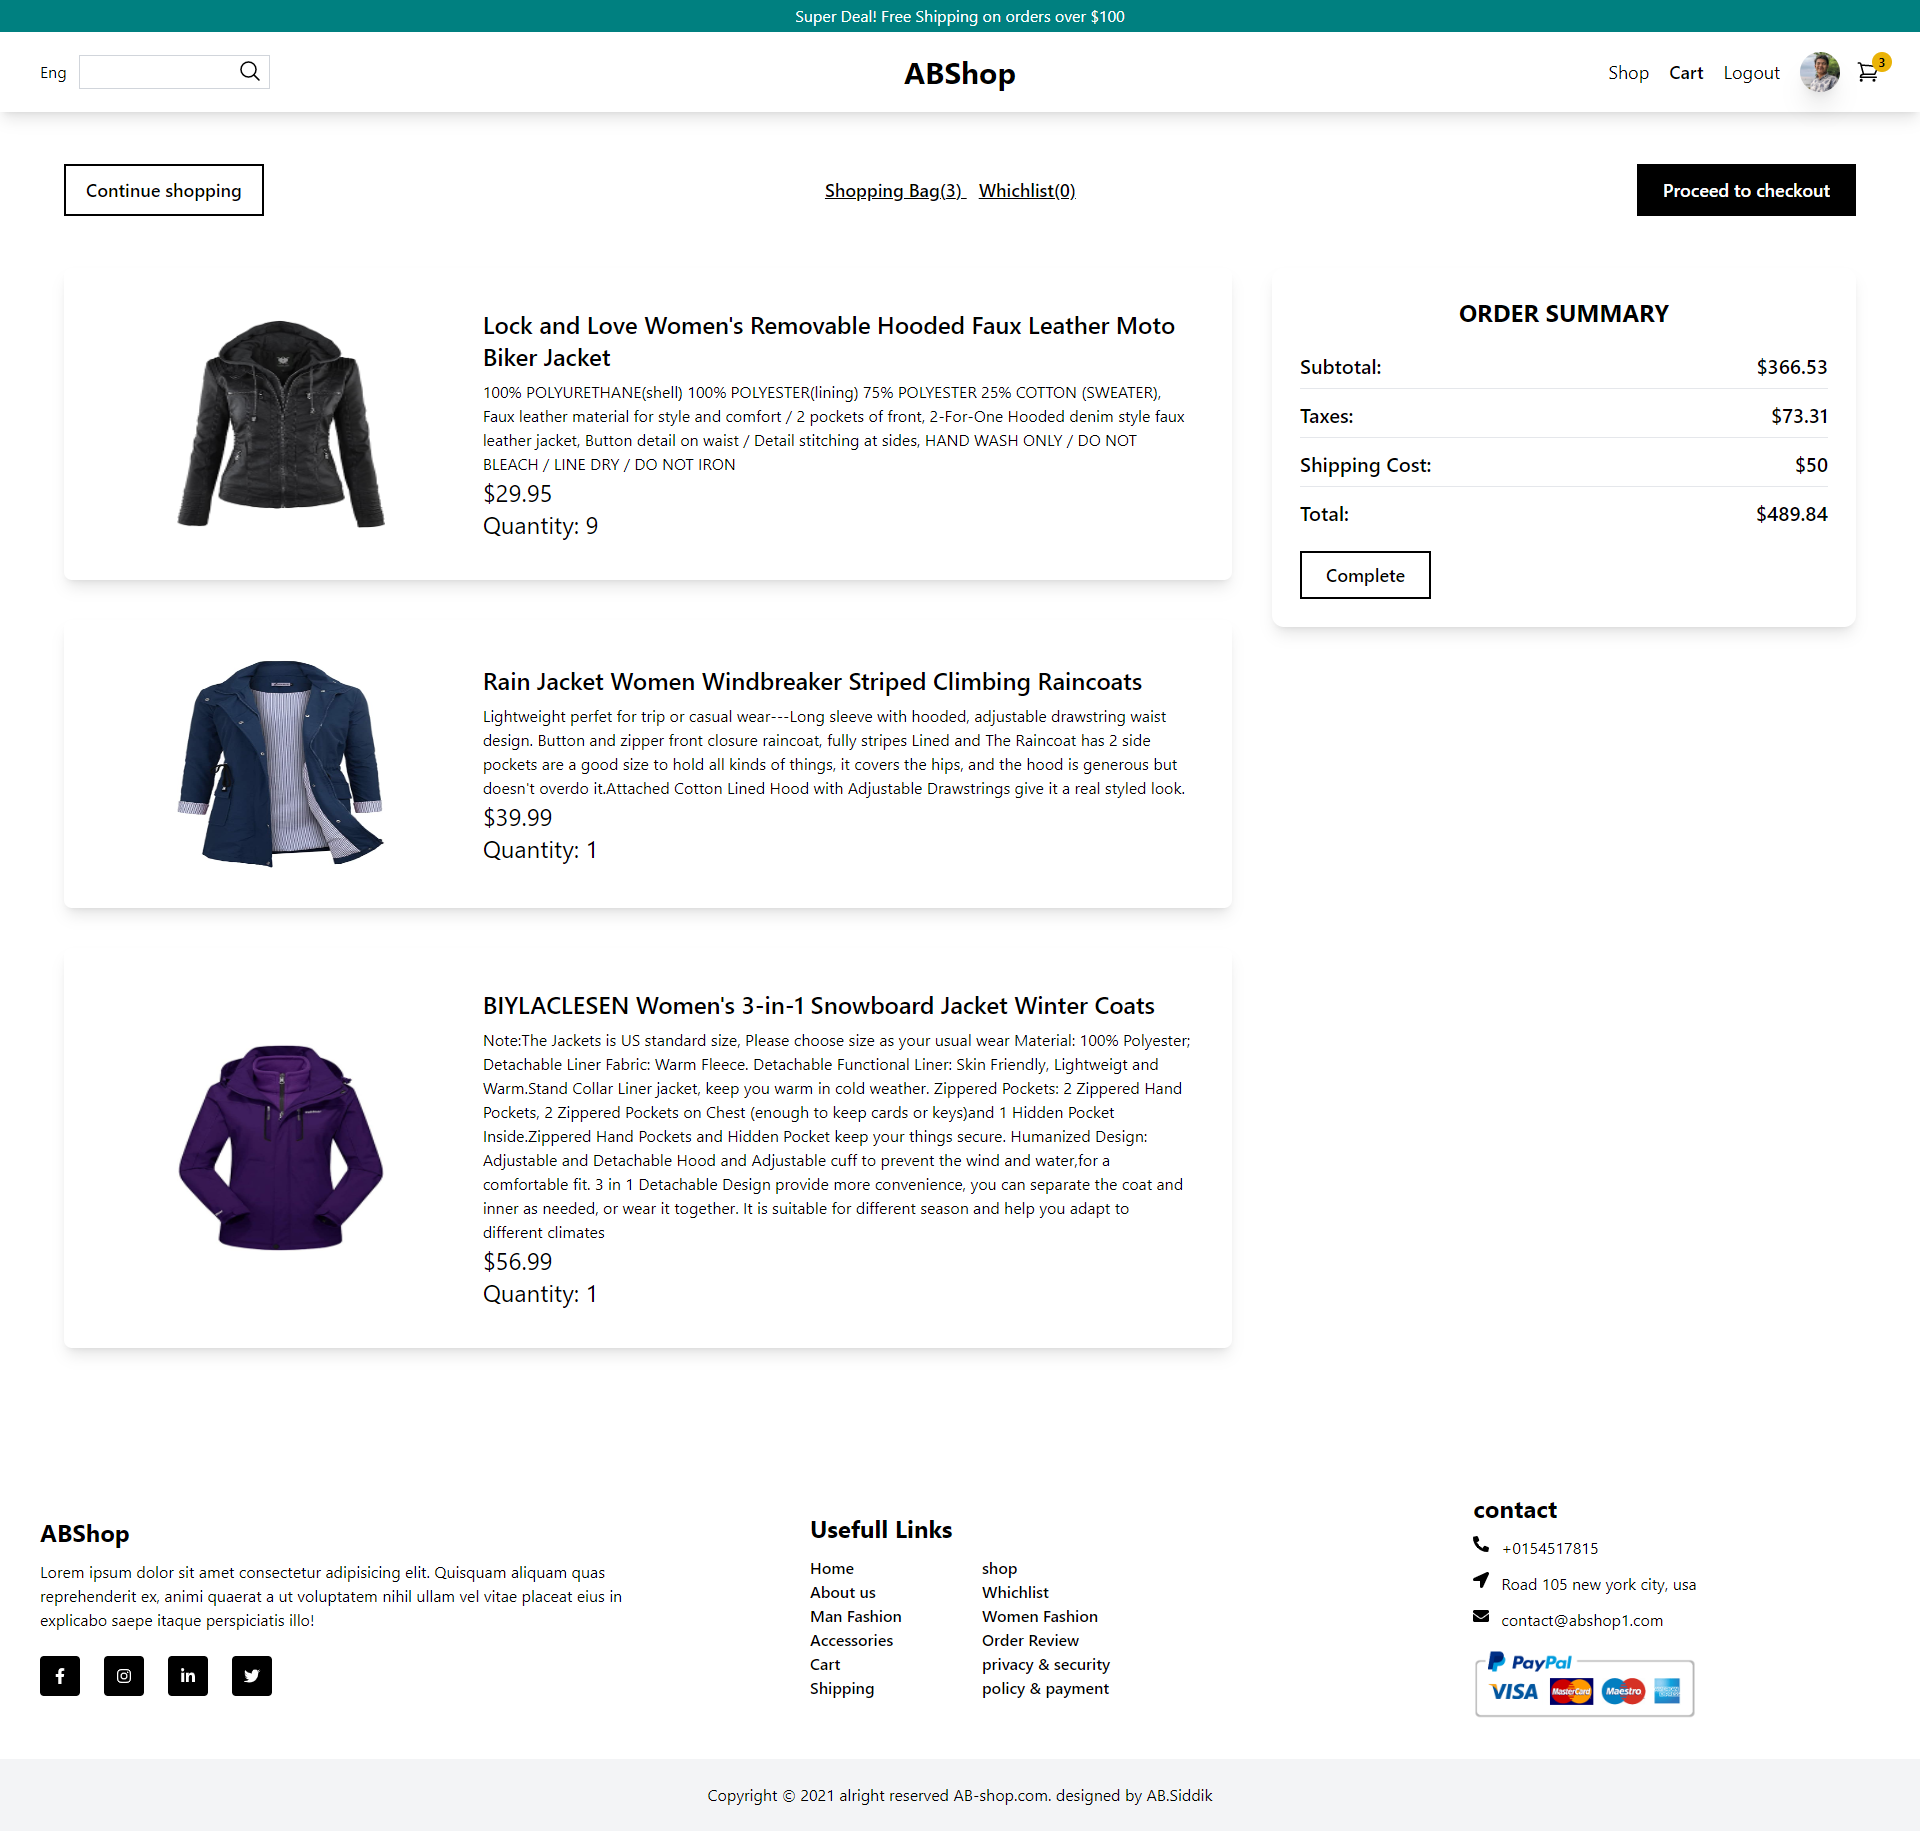
Task: Open the Instagram social icon
Action: [124, 1676]
